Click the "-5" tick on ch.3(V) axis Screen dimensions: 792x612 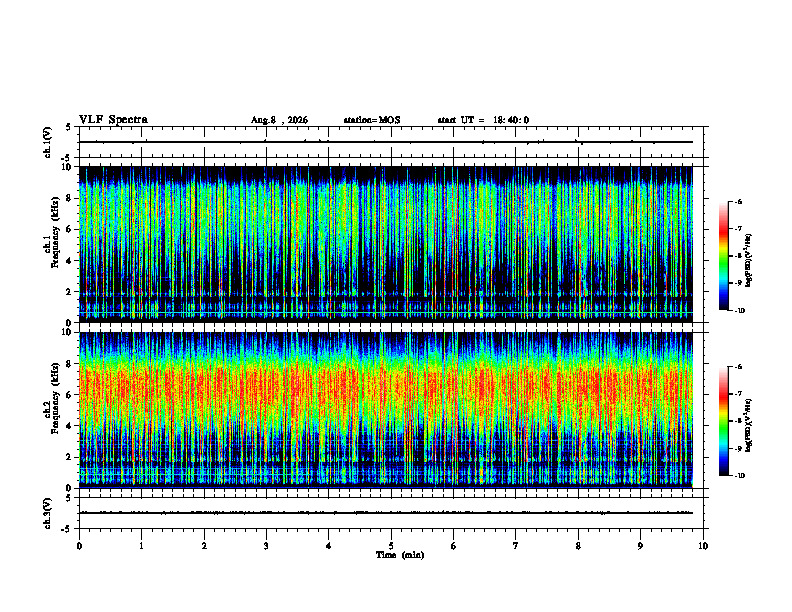click(x=68, y=529)
